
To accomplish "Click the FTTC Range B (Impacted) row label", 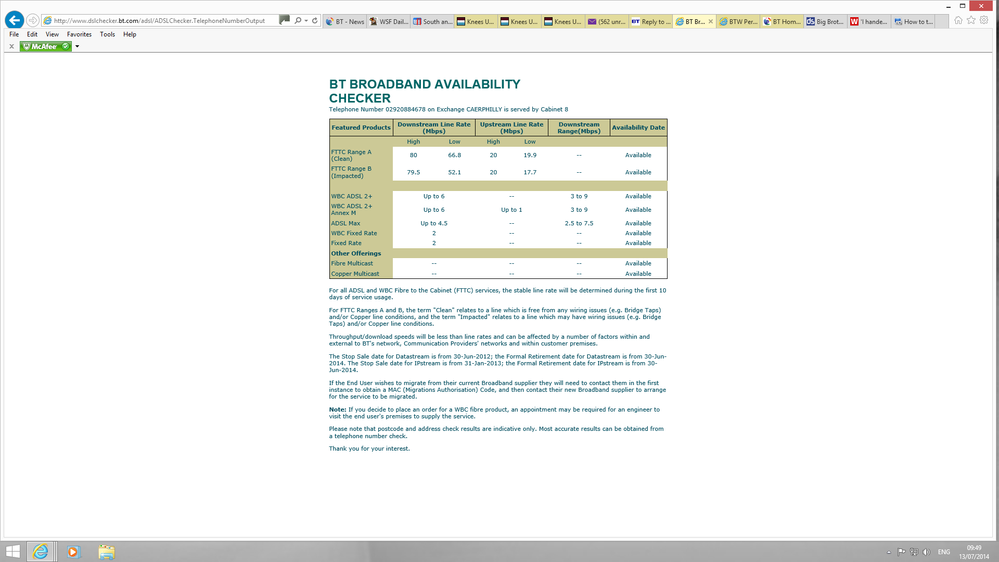I will click(x=351, y=173).
